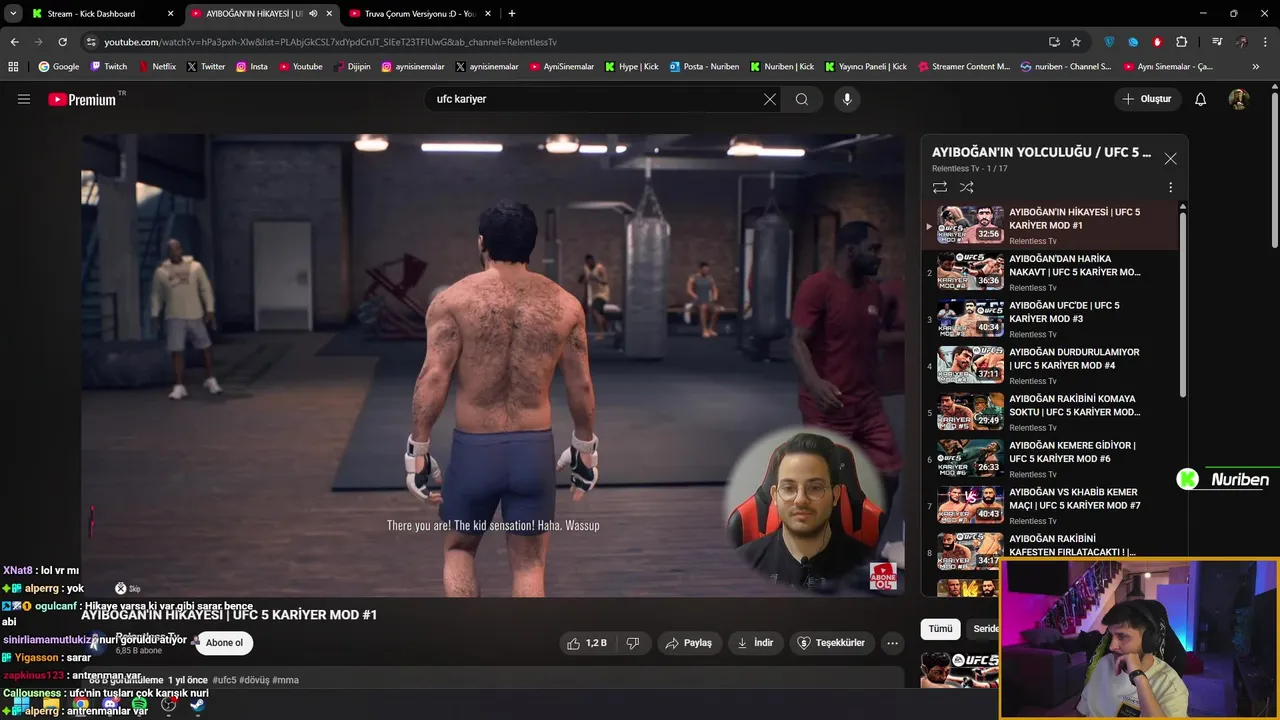Open the Netflix bookmark

tap(156, 67)
